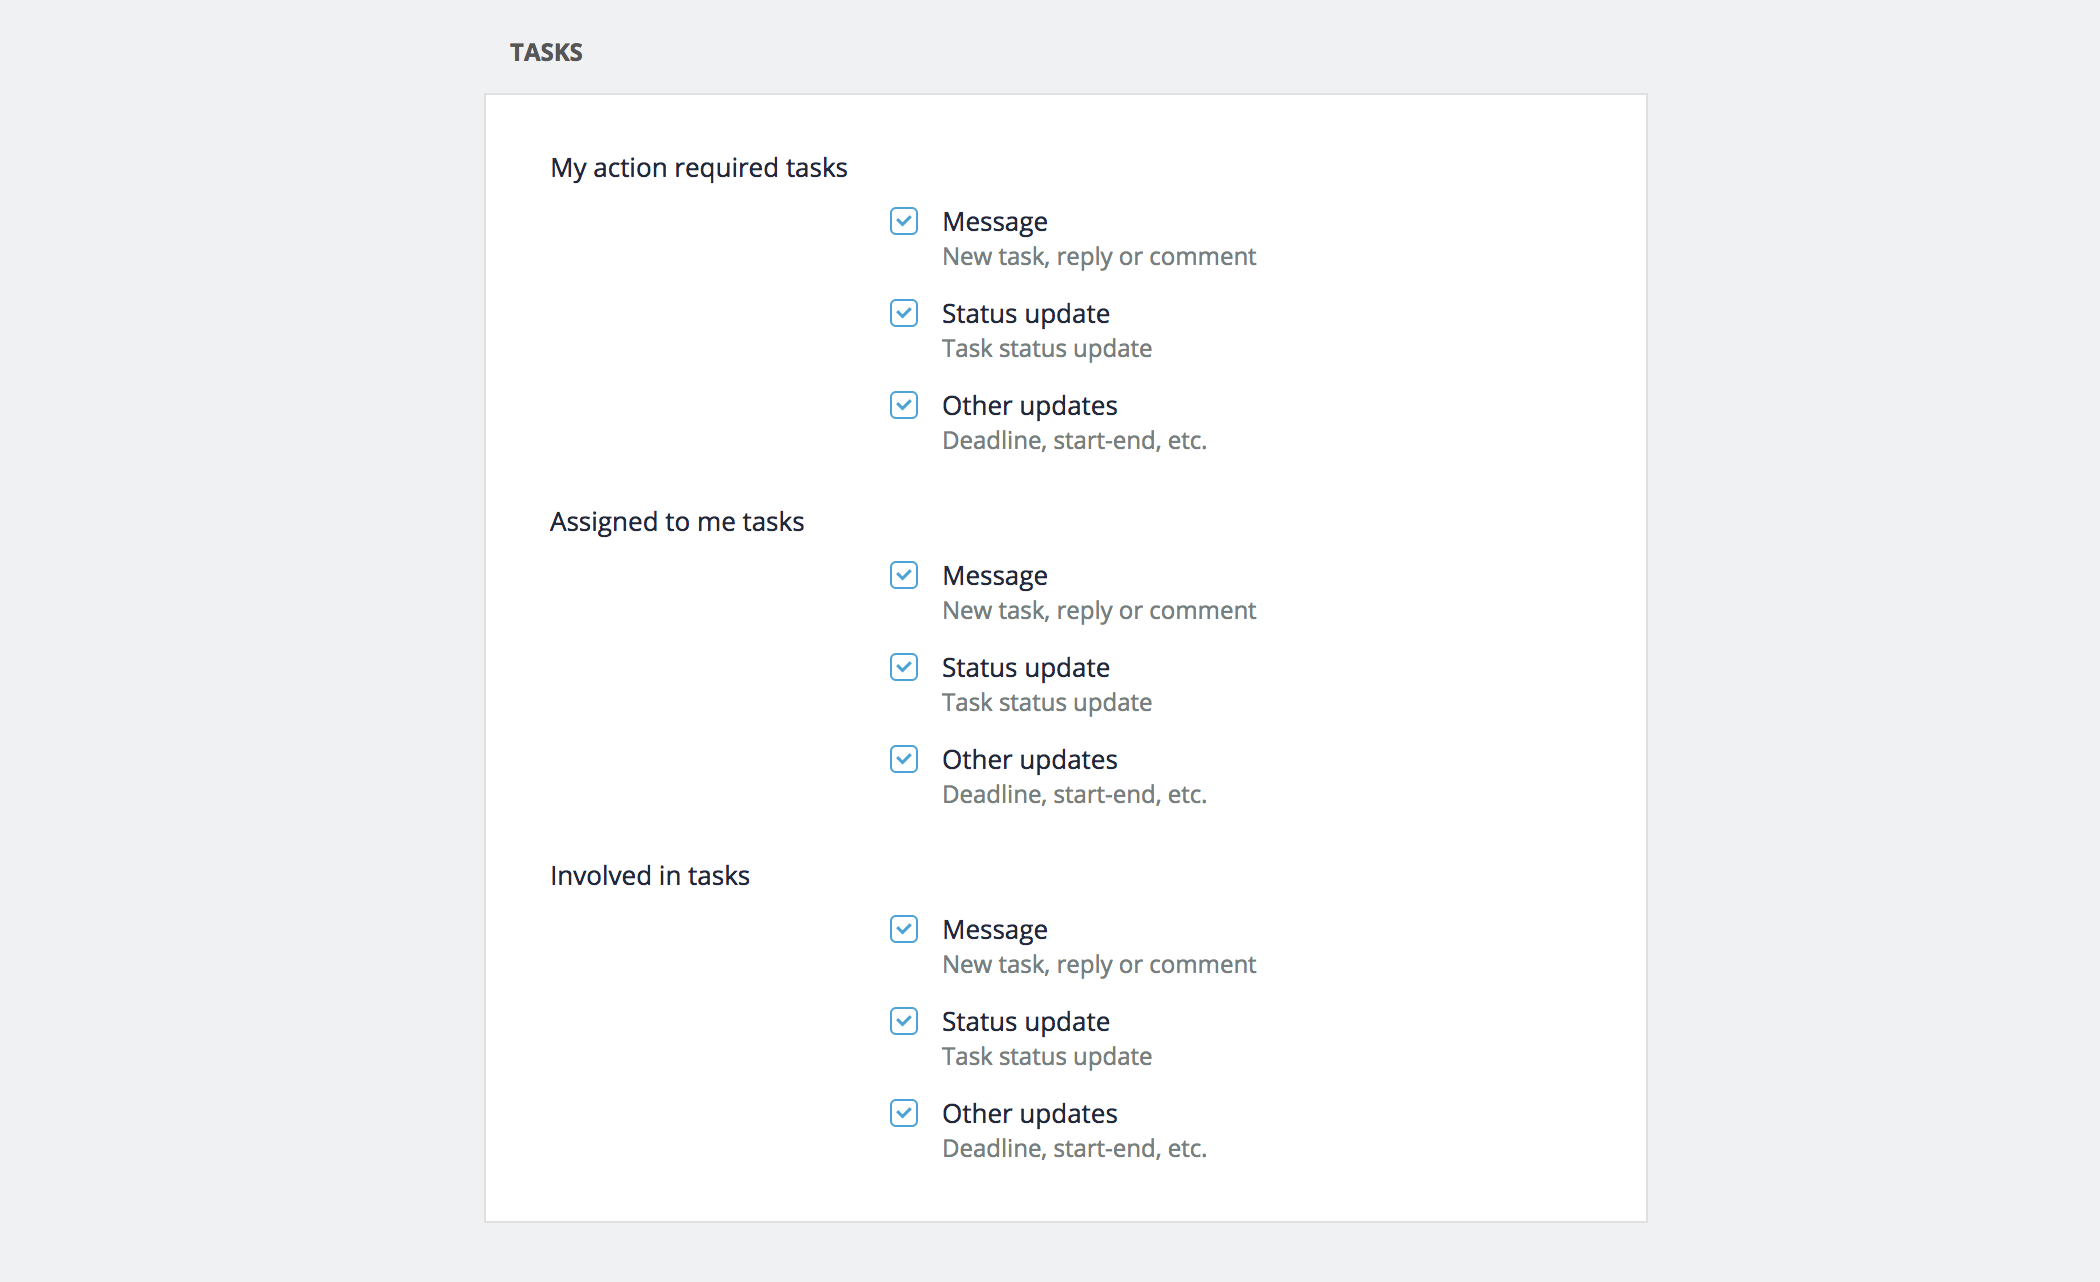Select Other updates label in Assigned to me tasks

(1030, 760)
